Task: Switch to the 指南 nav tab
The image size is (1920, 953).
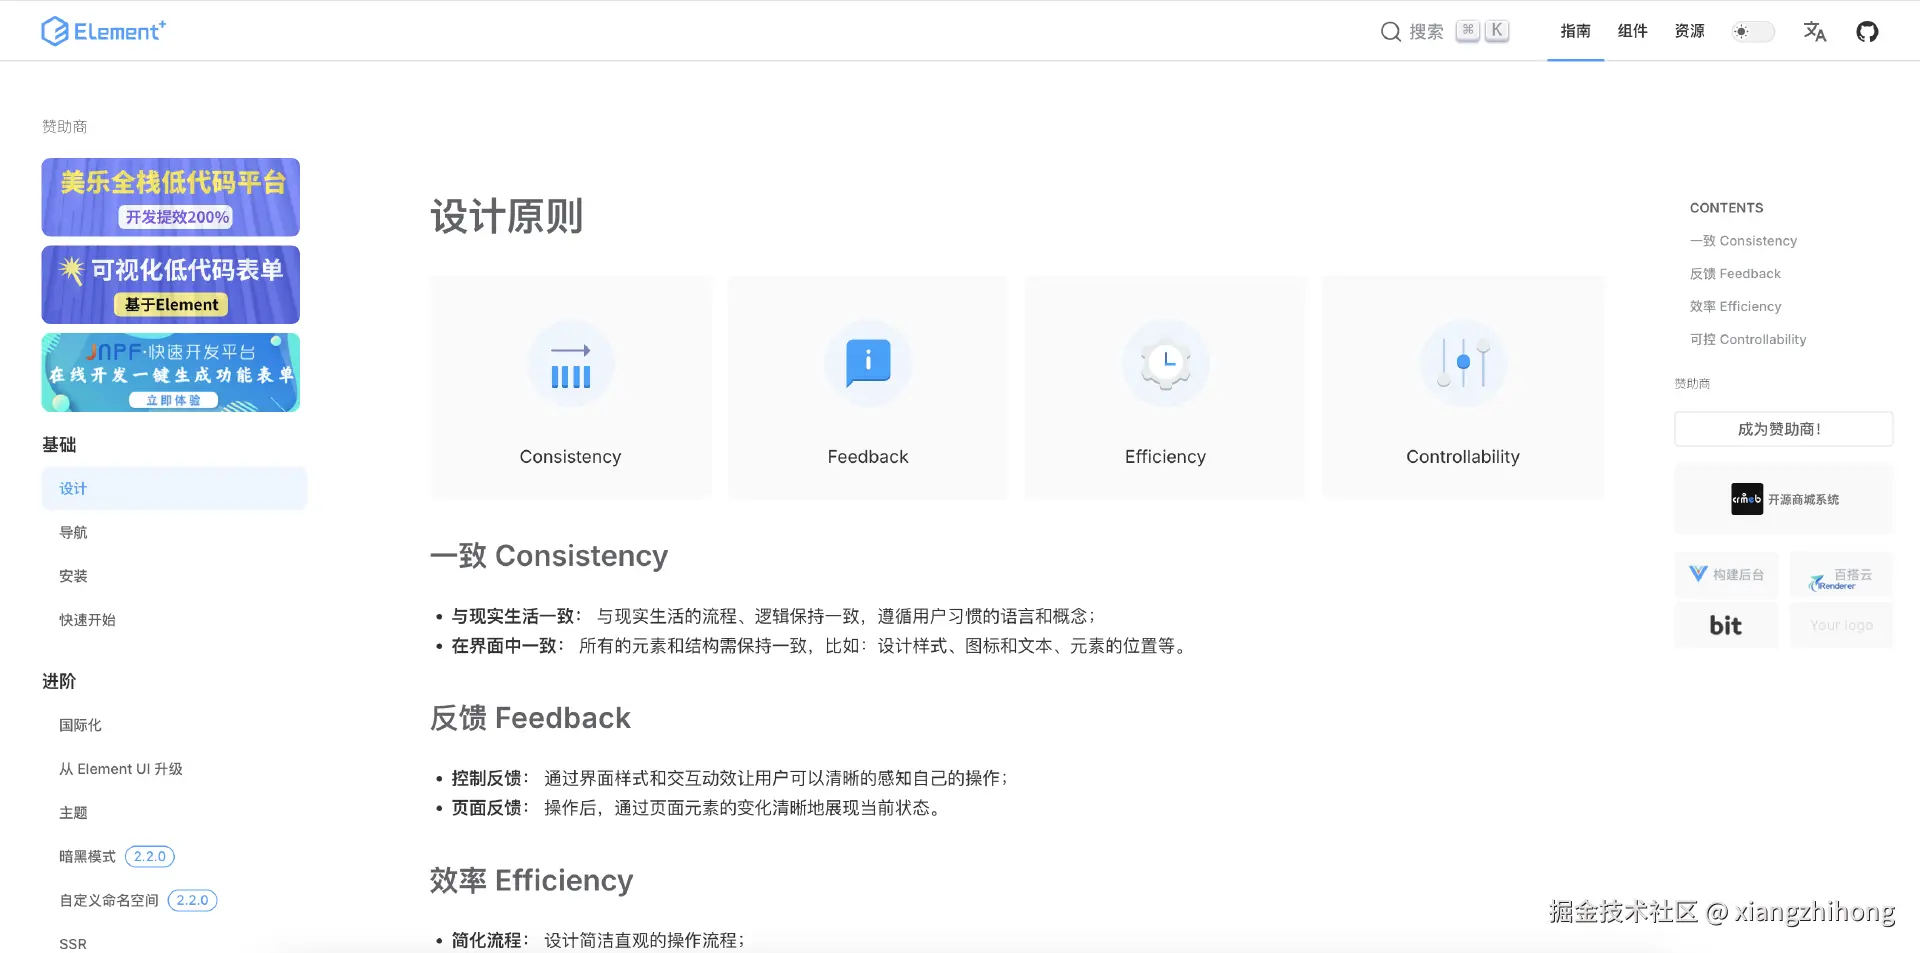Action: click(1575, 31)
